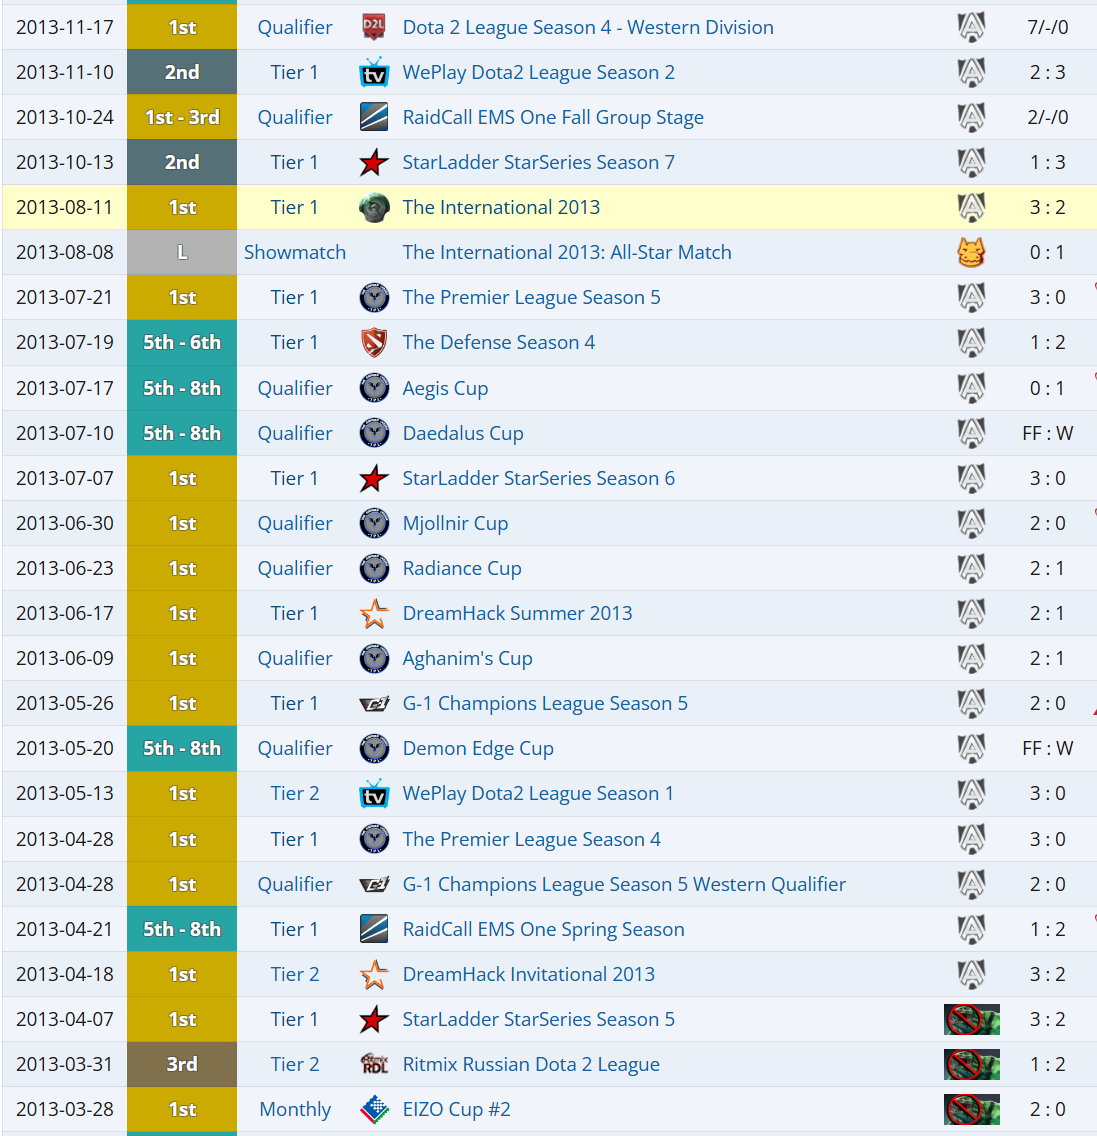
Task: Click RaidCall EMS One Spring league icon
Action: click(x=374, y=930)
